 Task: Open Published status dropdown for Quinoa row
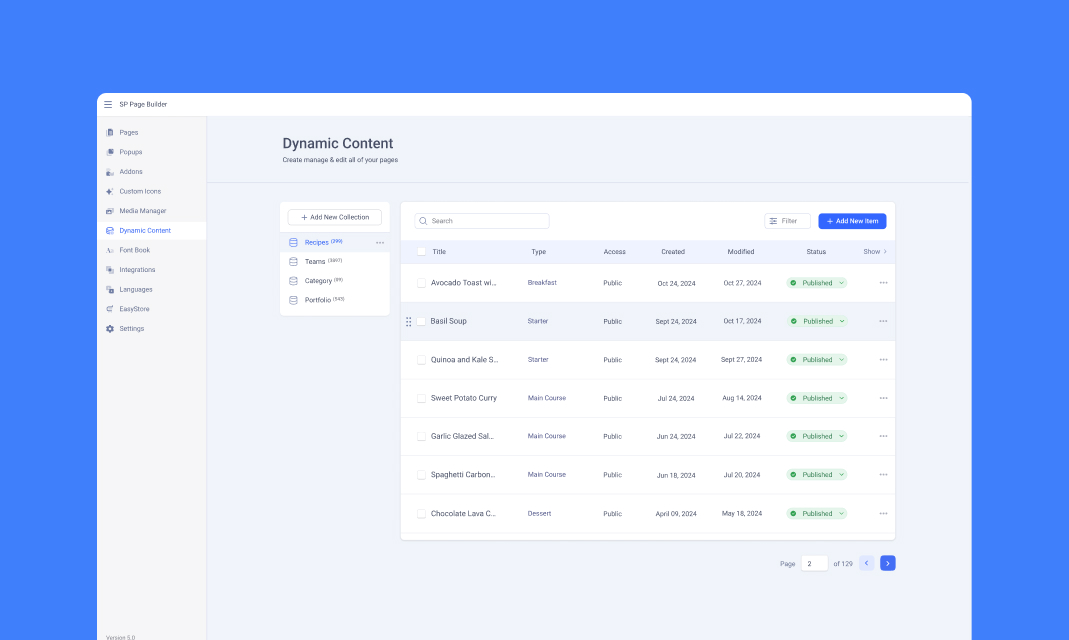pos(841,360)
